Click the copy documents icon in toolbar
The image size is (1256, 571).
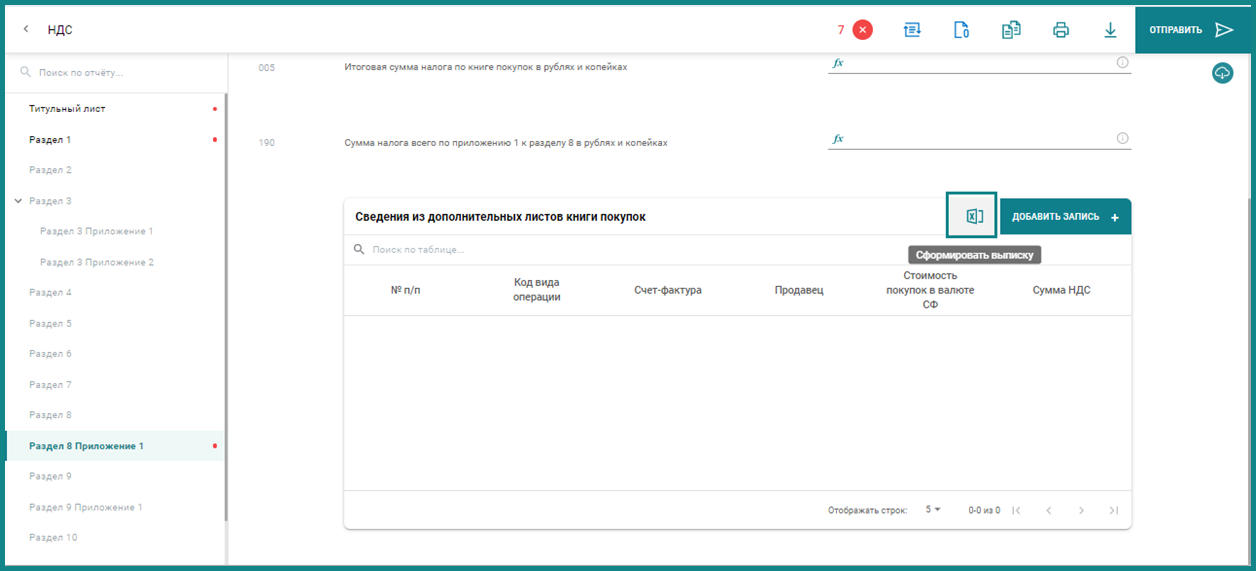(1011, 30)
